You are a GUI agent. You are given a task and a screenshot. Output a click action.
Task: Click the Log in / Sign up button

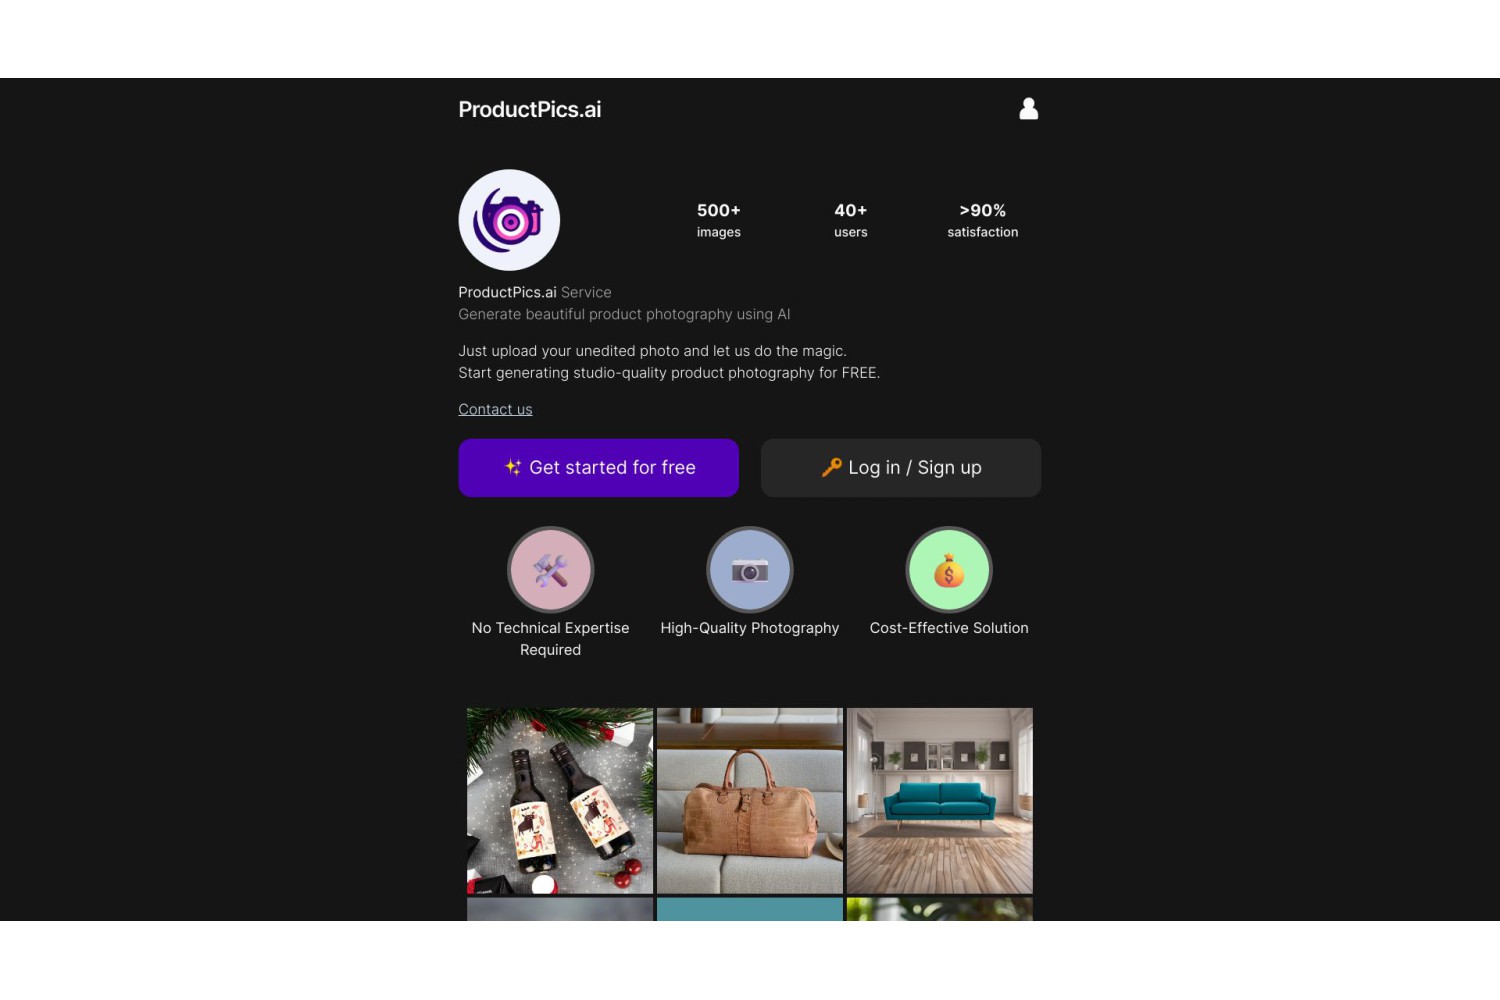click(x=901, y=467)
